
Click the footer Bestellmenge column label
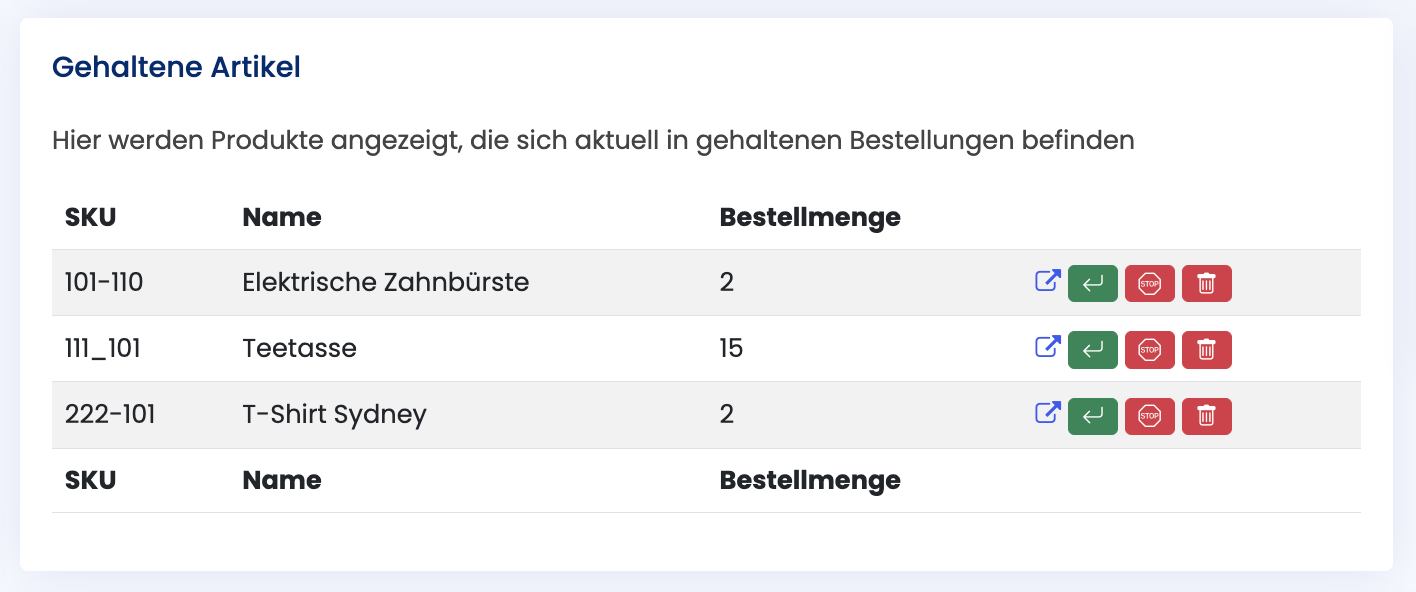810,480
